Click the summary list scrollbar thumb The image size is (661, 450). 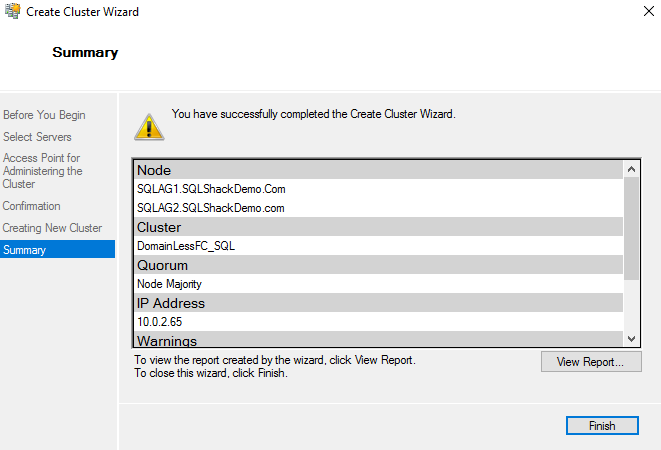pyautogui.click(x=631, y=228)
